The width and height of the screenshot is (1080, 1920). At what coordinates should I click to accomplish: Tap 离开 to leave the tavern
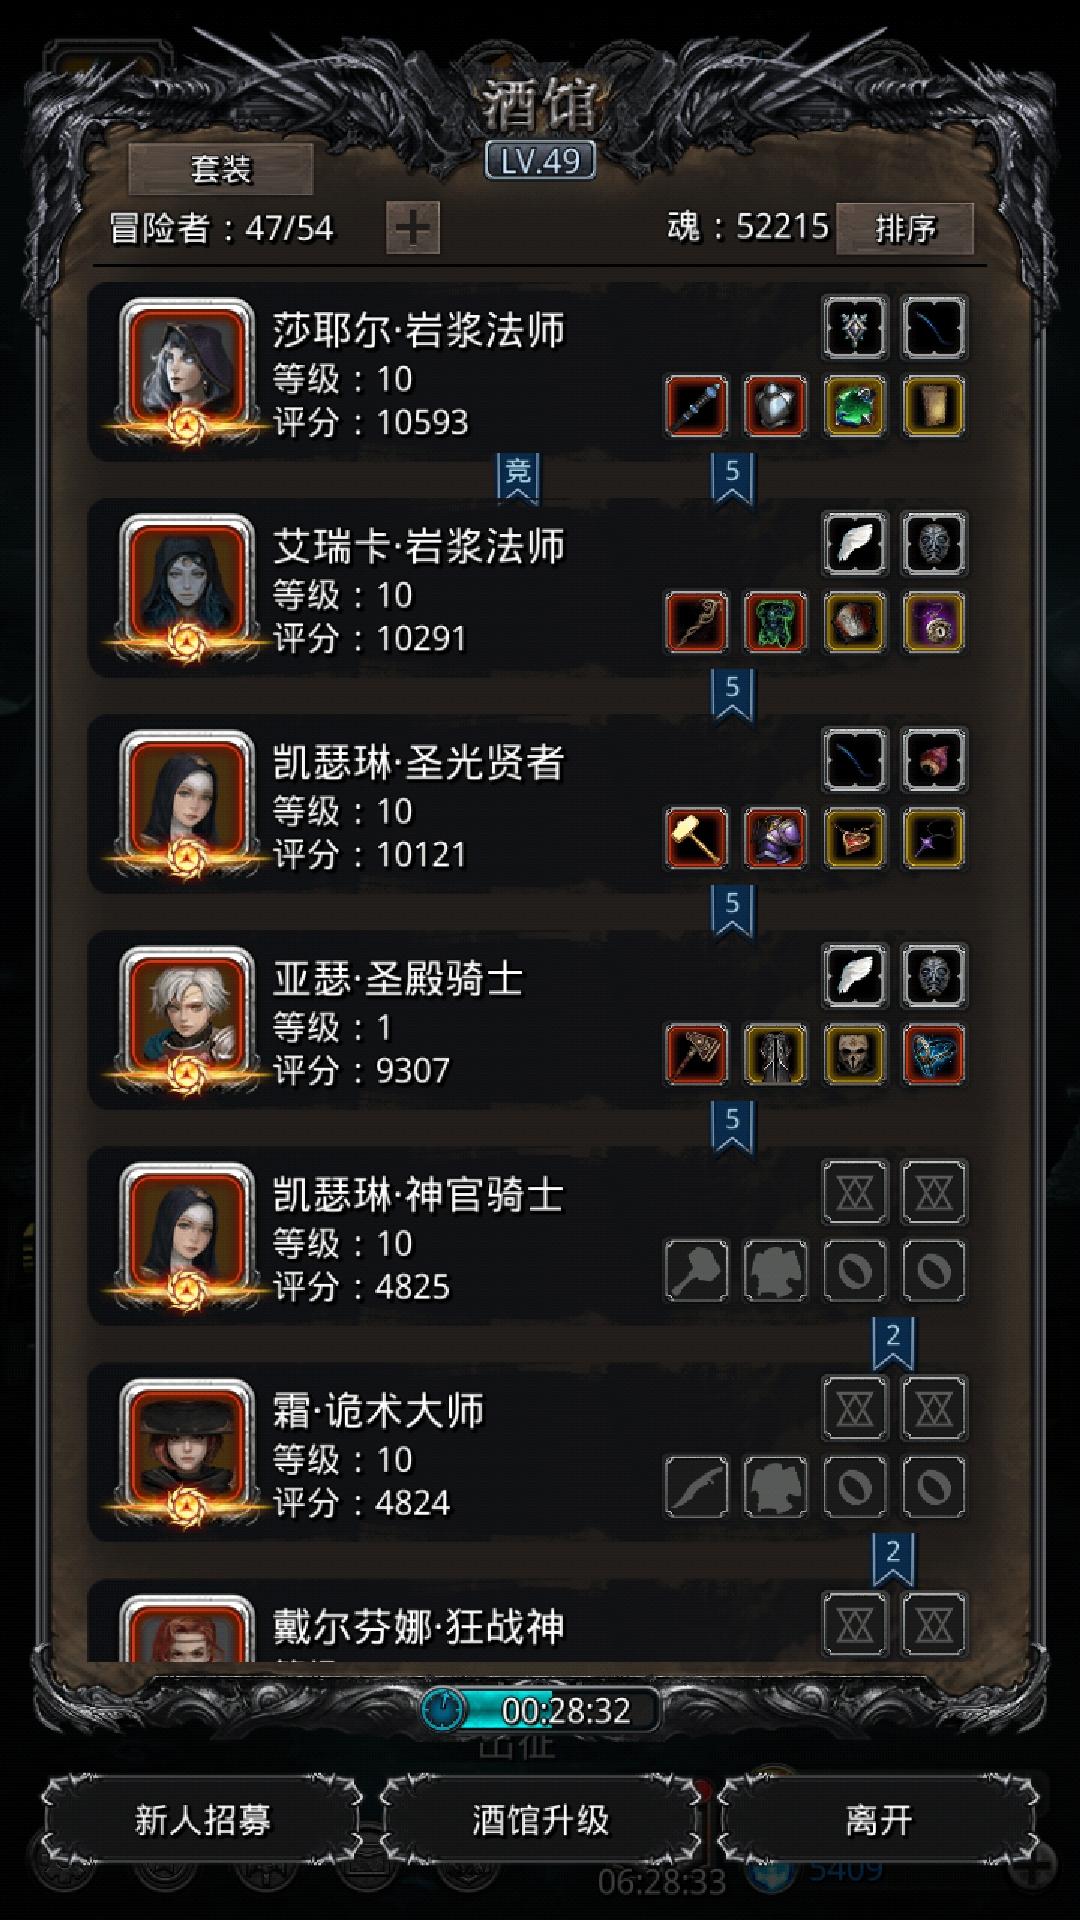pyautogui.click(x=878, y=1819)
